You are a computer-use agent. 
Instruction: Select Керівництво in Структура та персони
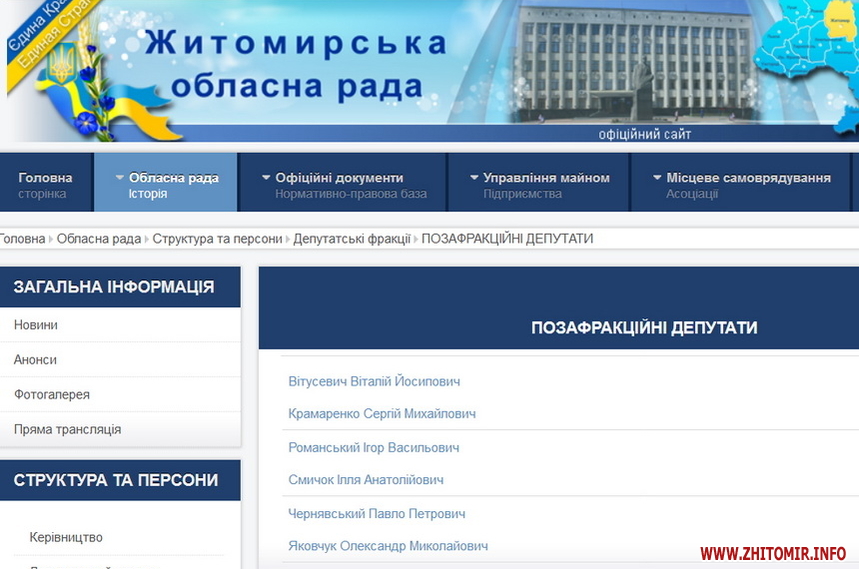pyautogui.click(x=66, y=538)
